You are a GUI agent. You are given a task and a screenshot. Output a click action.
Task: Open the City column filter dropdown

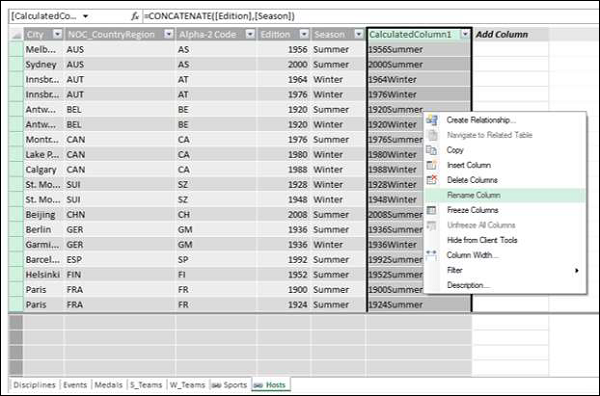[57, 34]
